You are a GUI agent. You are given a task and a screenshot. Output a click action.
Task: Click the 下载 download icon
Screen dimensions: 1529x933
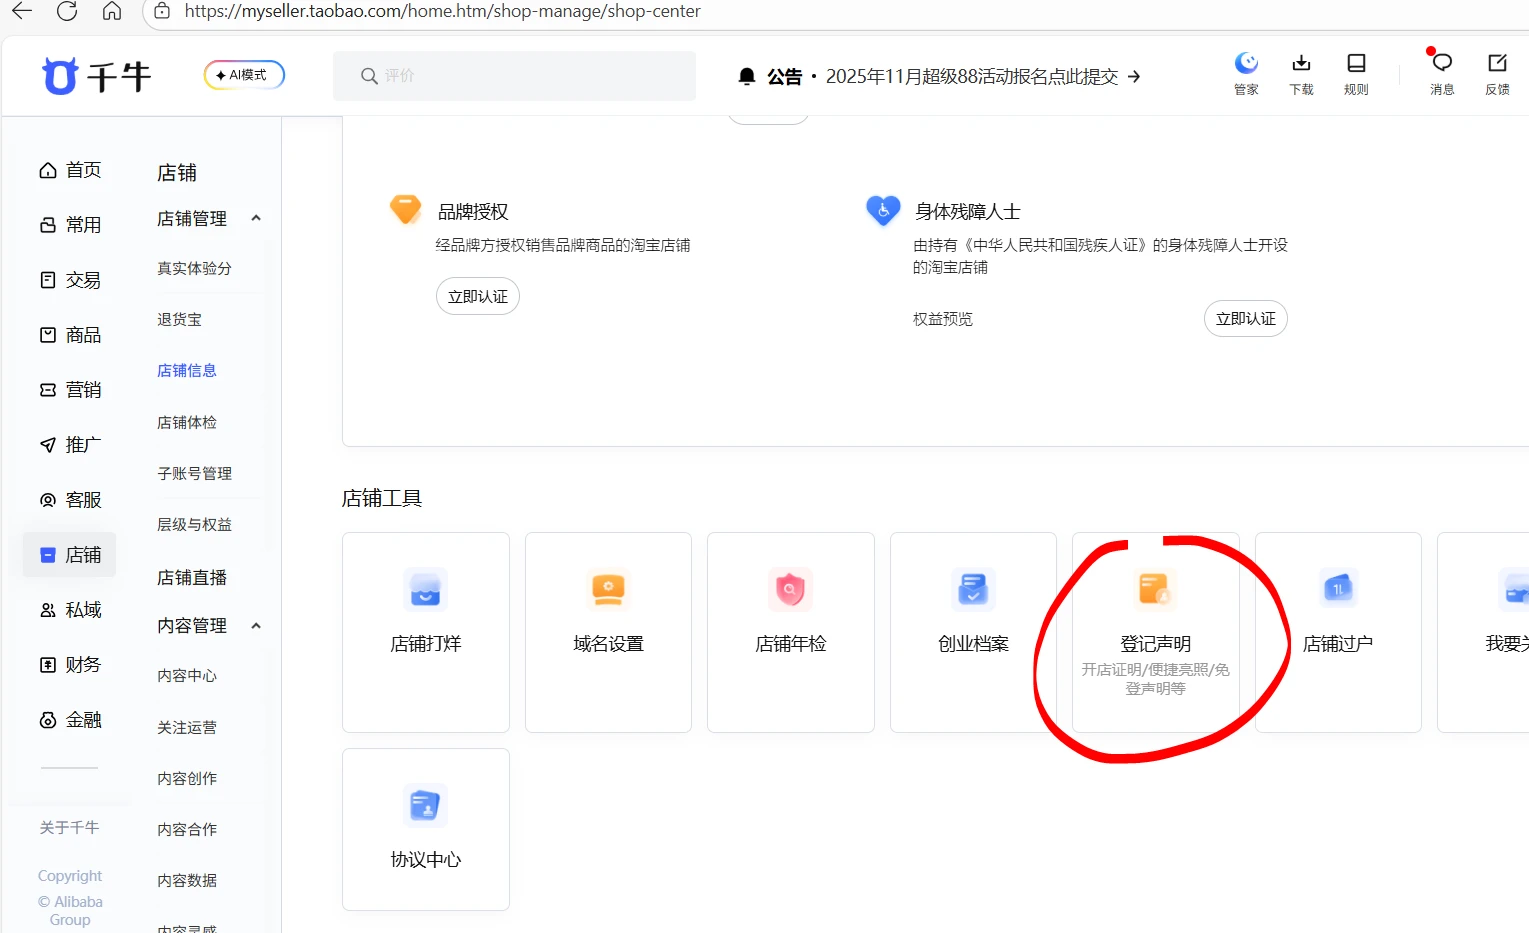pyautogui.click(x=1301, y=73)
